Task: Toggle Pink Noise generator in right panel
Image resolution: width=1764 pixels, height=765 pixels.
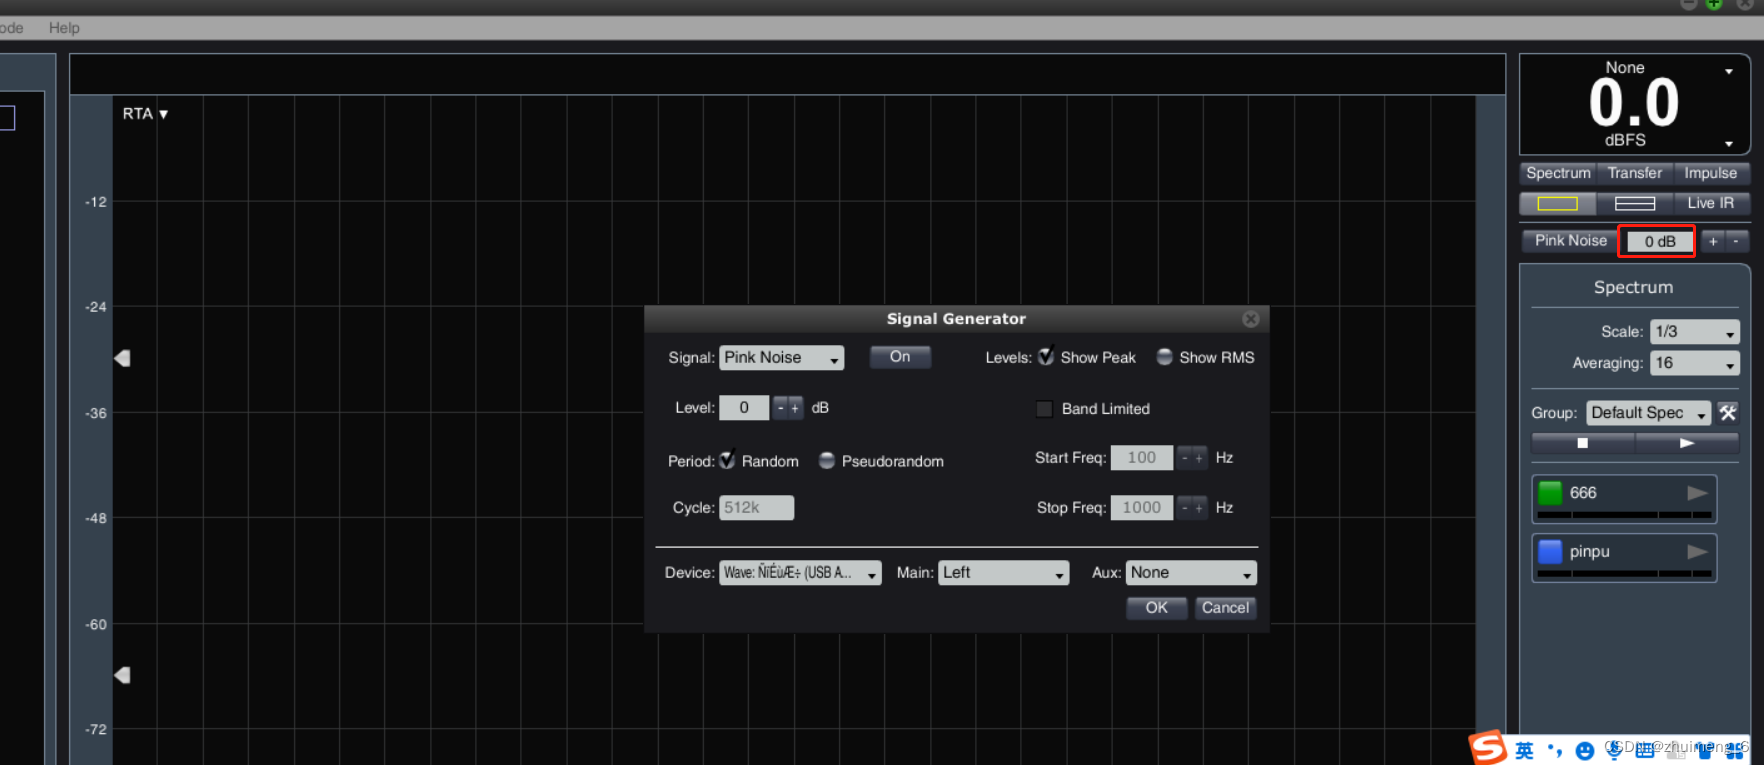Action: [1570, 241]
